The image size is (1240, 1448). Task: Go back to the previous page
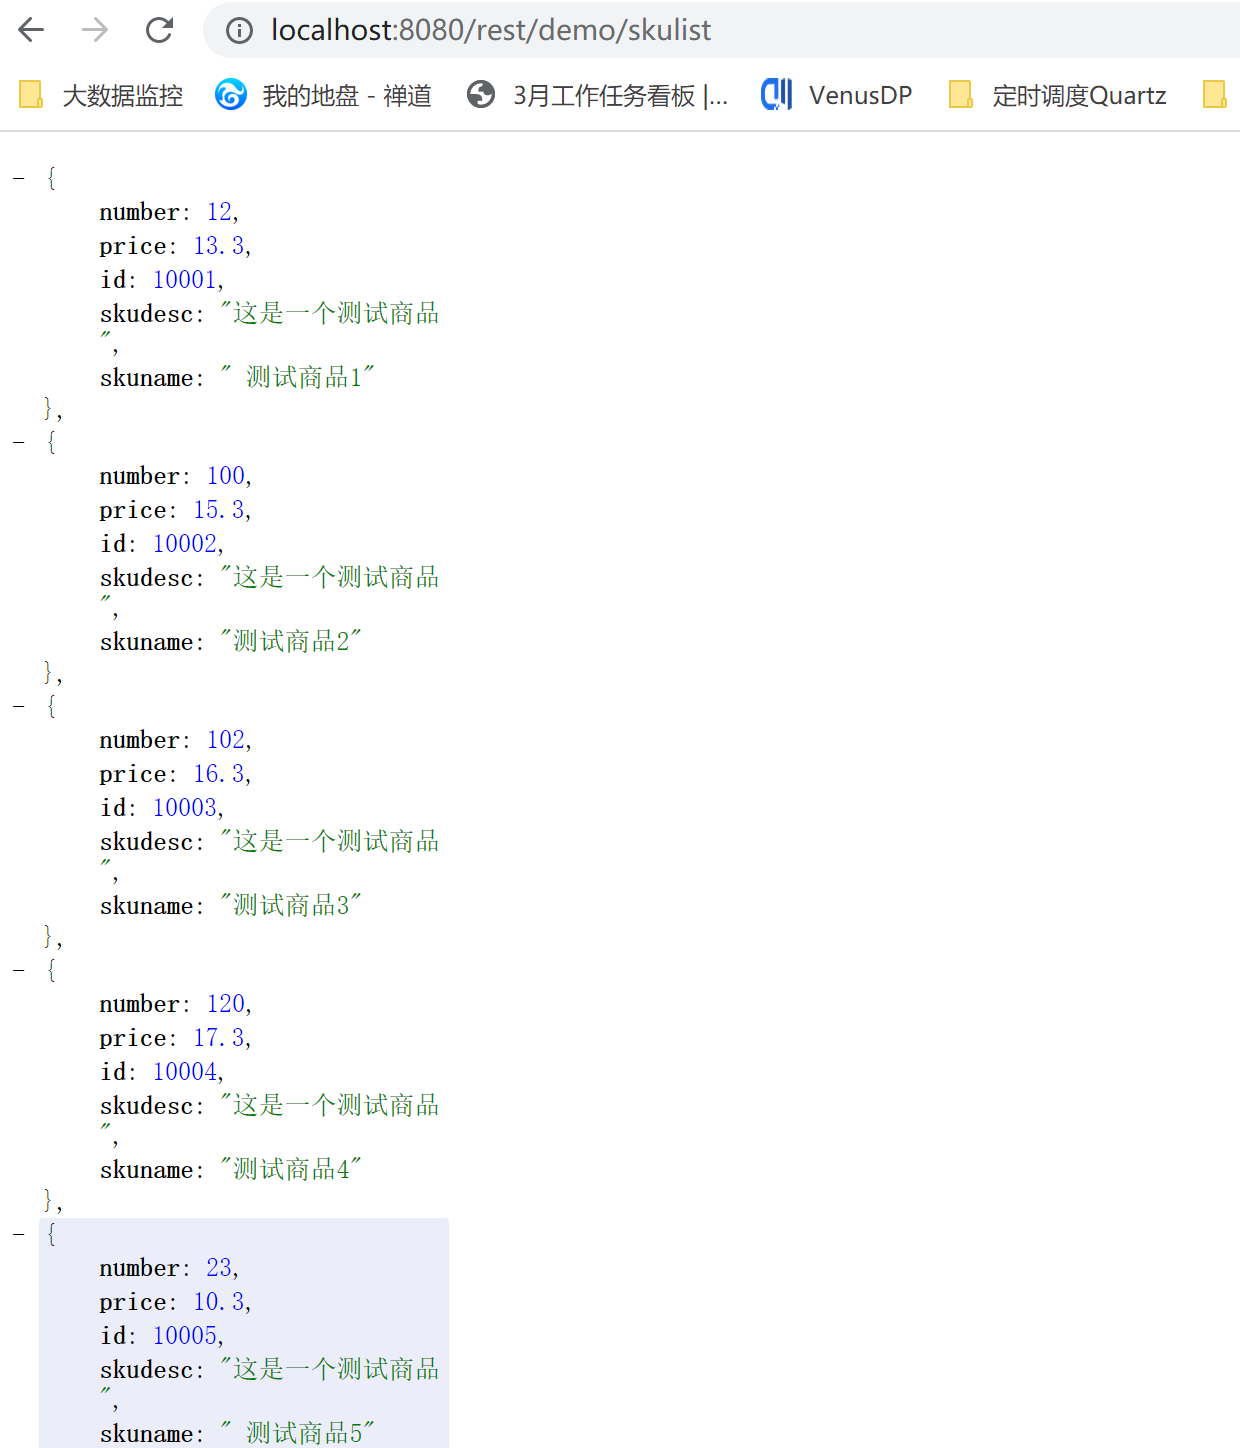32,30
